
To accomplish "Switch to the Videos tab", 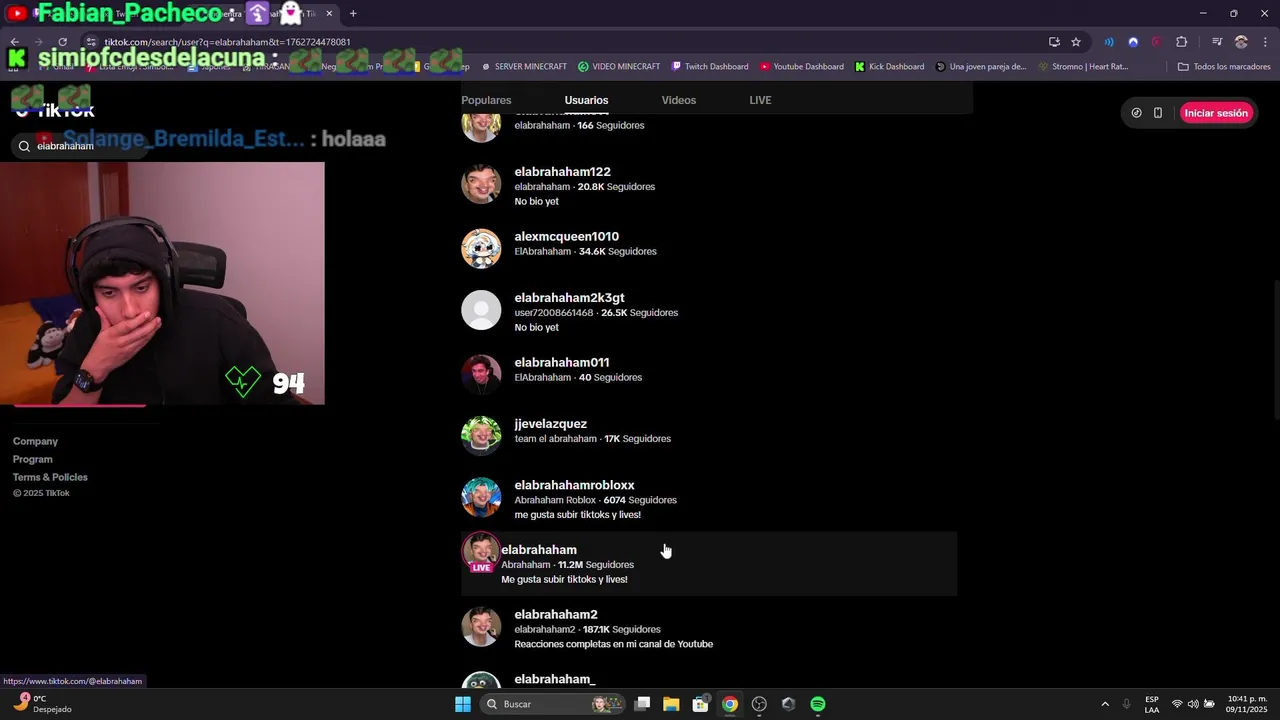I will point(679,100).
